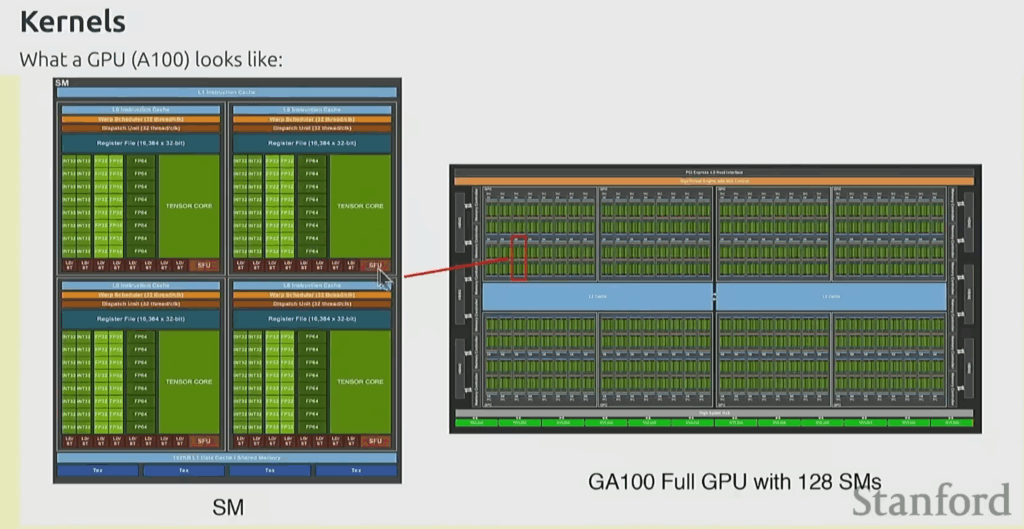Viewport: 1024px width, 529px height.
Task: Click the top-left partition's Register File block
Action: point(139,144)
